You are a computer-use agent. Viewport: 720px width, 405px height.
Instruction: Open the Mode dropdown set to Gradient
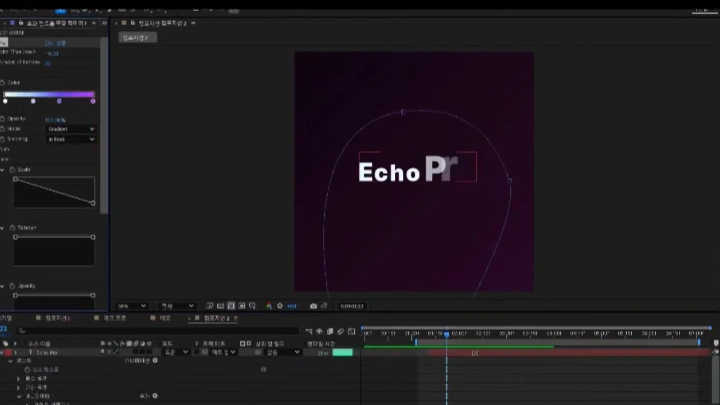click(70, 129)
